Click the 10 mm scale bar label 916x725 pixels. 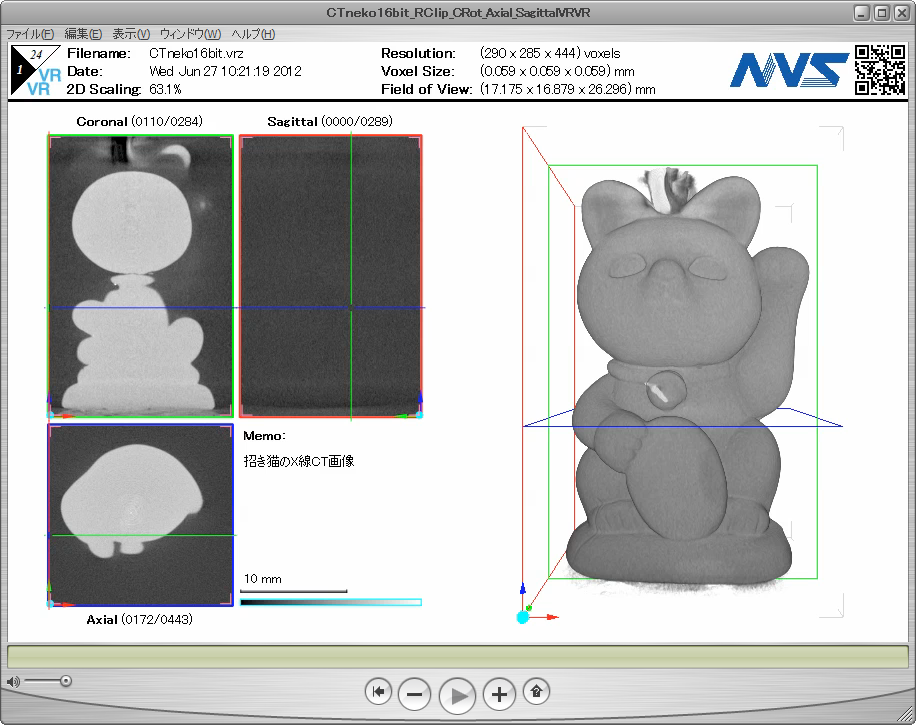point(262,579)
